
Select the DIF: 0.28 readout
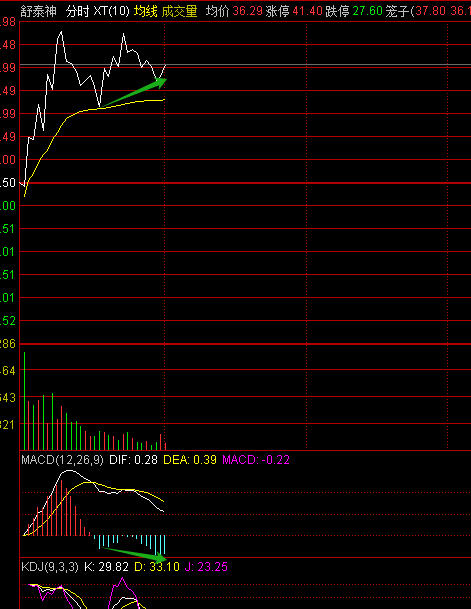(x=133, y=460)
